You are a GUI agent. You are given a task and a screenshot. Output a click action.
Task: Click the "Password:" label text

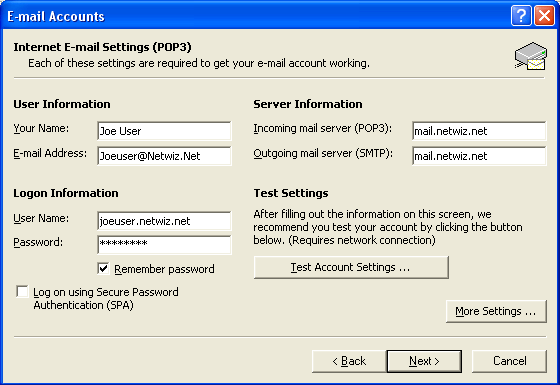coord(38,242)
